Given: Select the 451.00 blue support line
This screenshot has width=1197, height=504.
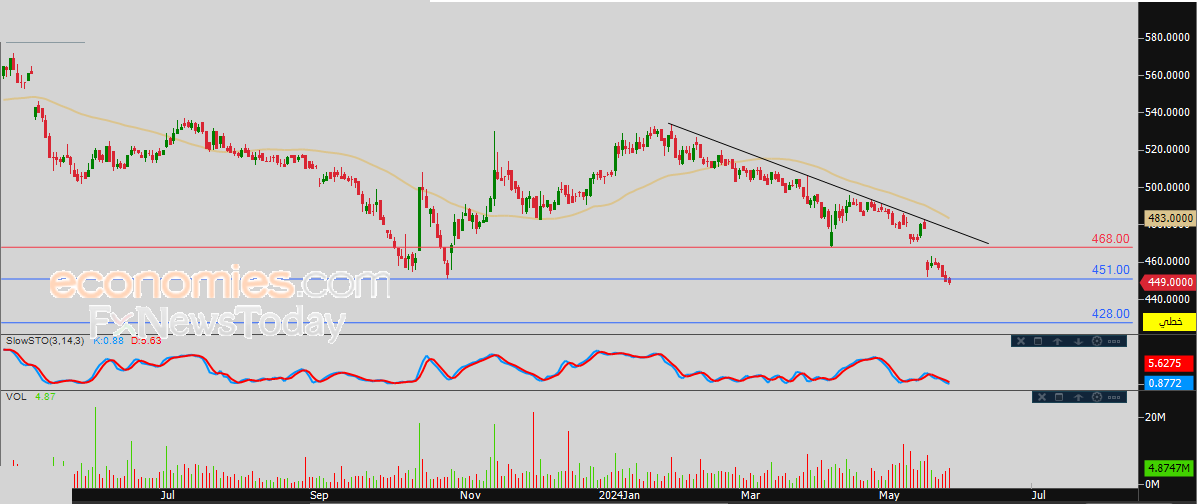Looking at the screenshot, I should 565,279.
